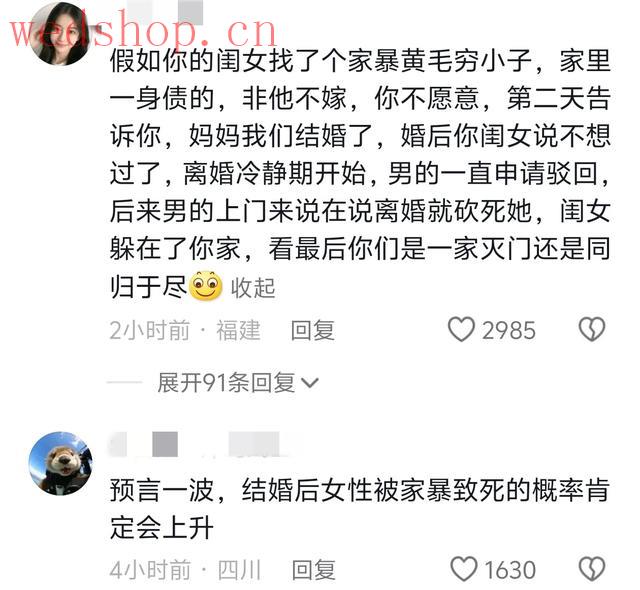This screenshot has height=590, width=640.
Task: Click the chevron next to 展开91条回复
Action: 309,383
